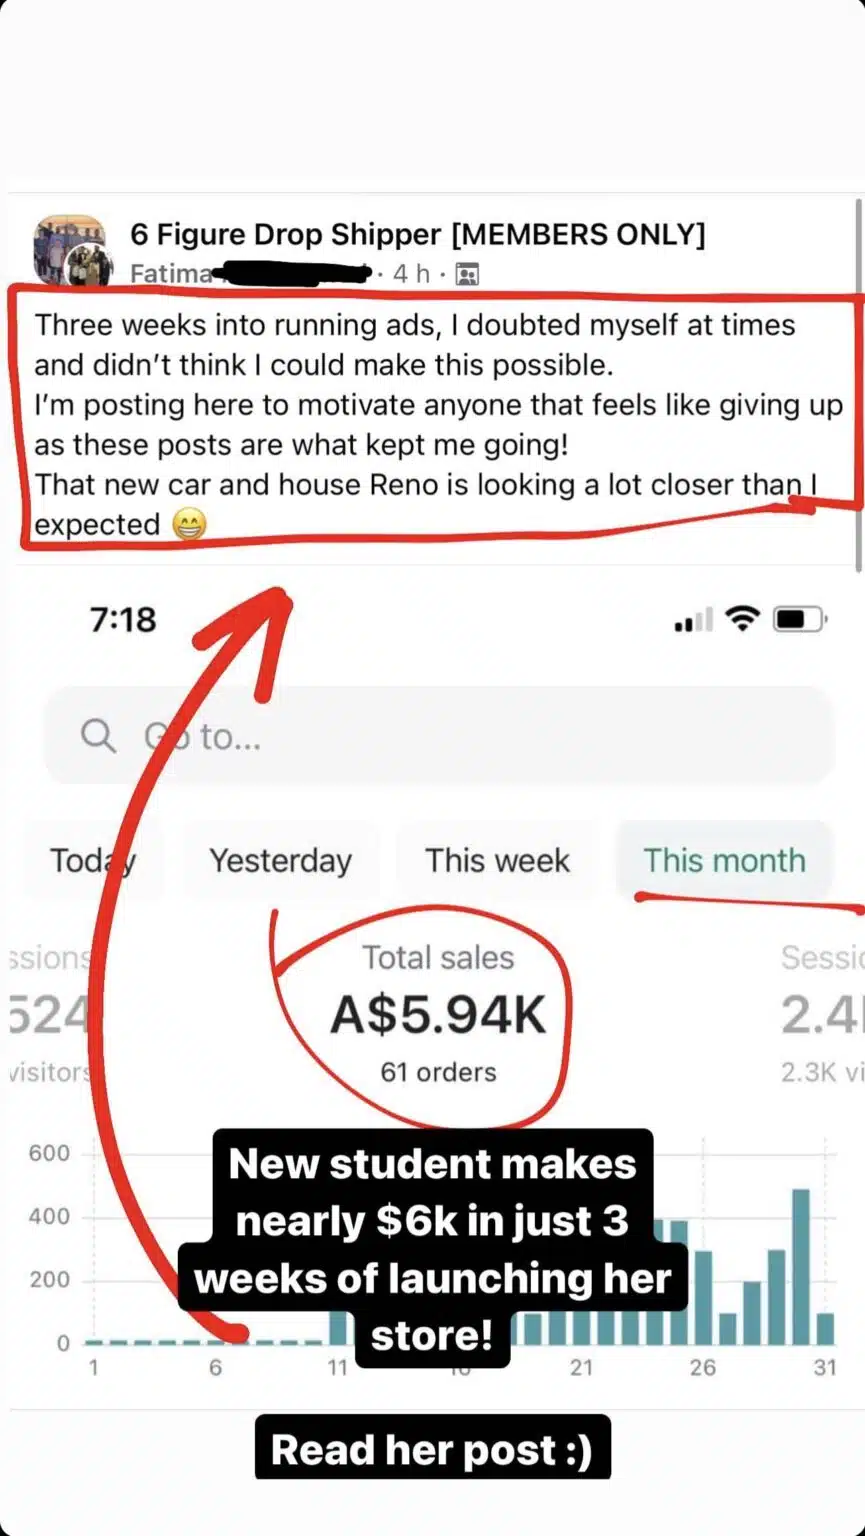Tap the Wi-Fi status icon
The width and height of the screenshot is (865, 1536).
coord(742,619)
